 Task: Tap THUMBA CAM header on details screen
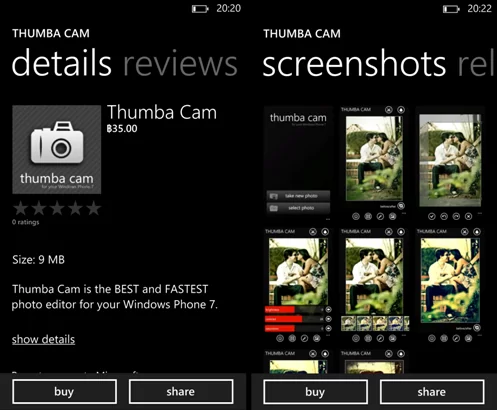[51, 33]
